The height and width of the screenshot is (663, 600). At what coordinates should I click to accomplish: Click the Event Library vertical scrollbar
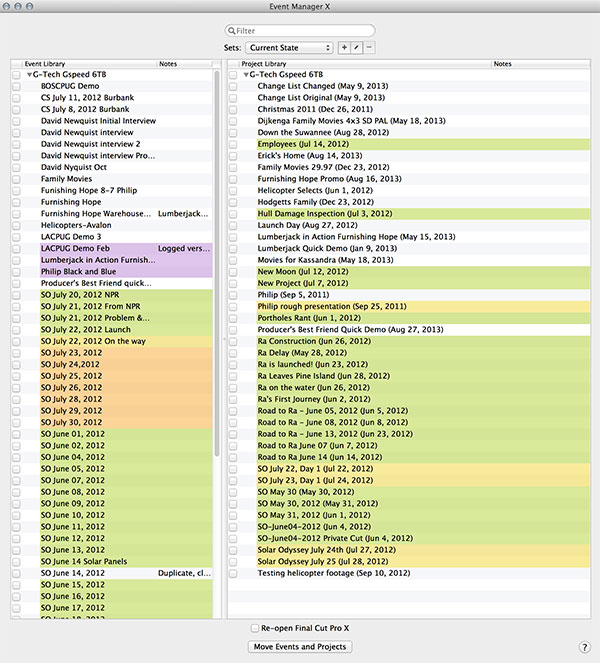(x=217, y=262)
